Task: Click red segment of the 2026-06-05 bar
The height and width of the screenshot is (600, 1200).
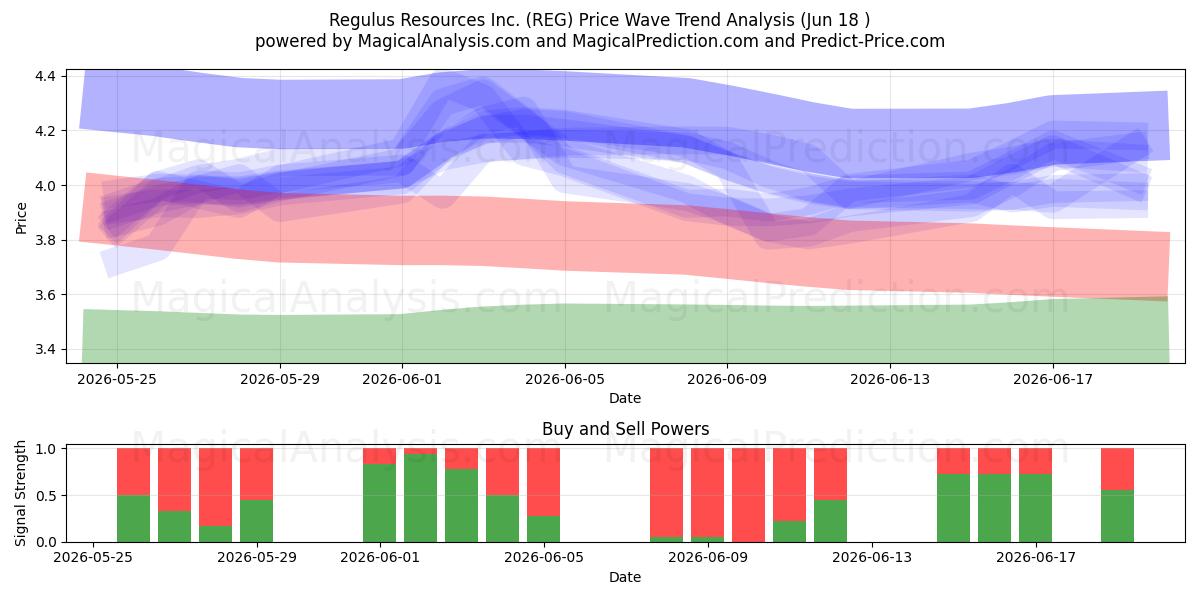Action: pyautogui.click(x=543, y=482)
